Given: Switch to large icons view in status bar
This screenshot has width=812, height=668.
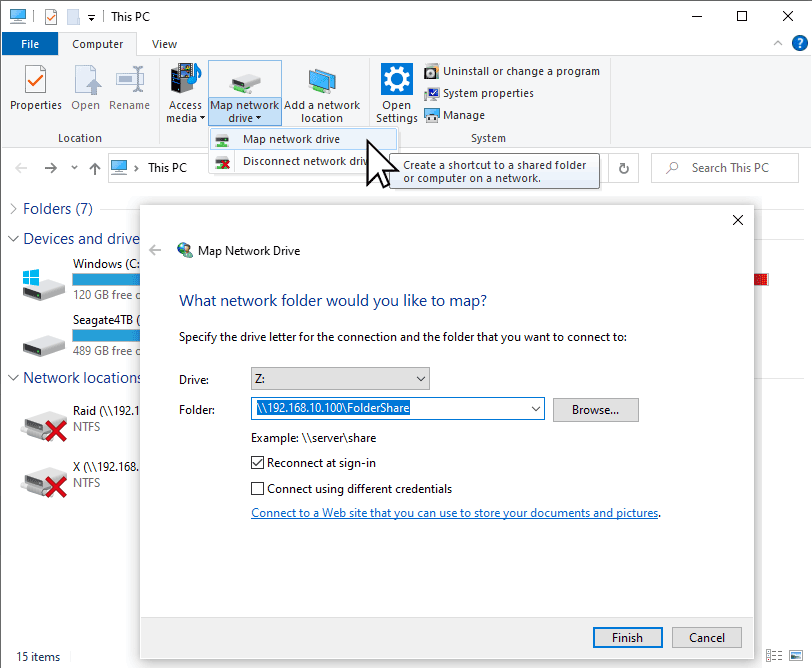Looking at the screenshot, I should 796,656.
